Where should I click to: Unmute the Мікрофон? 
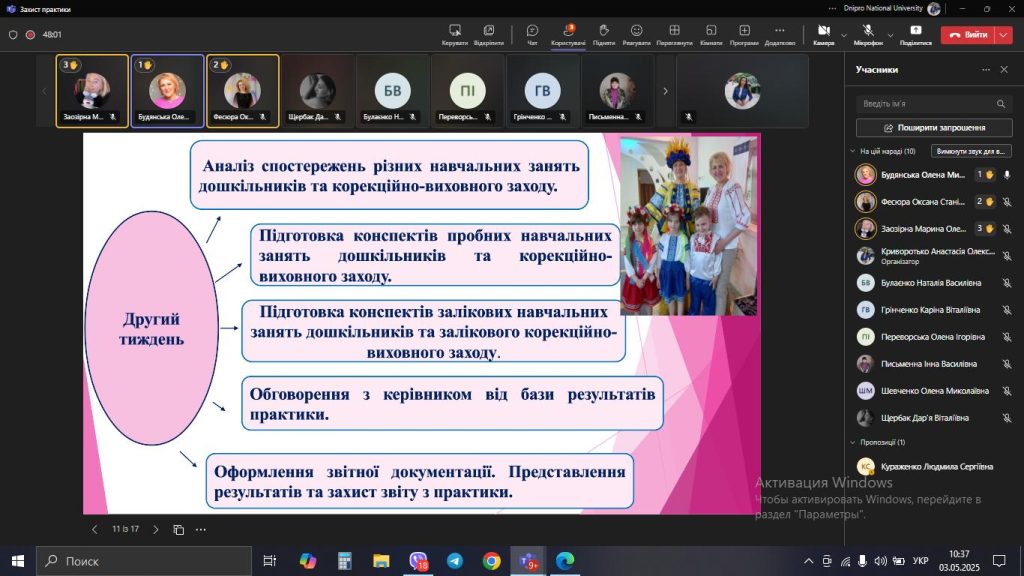(x=868, y=35)
